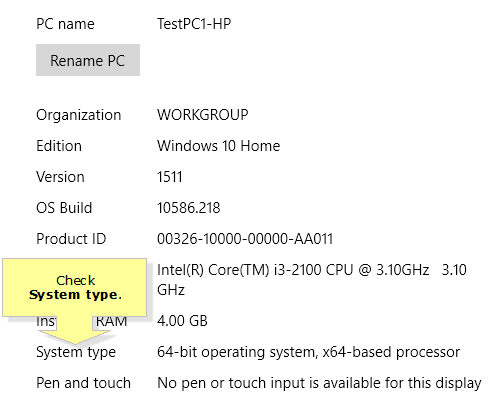Click the 00326-10000-00000-AA011 product ID
The width and height of the screenshot is (504, 400).
(245, 239)
